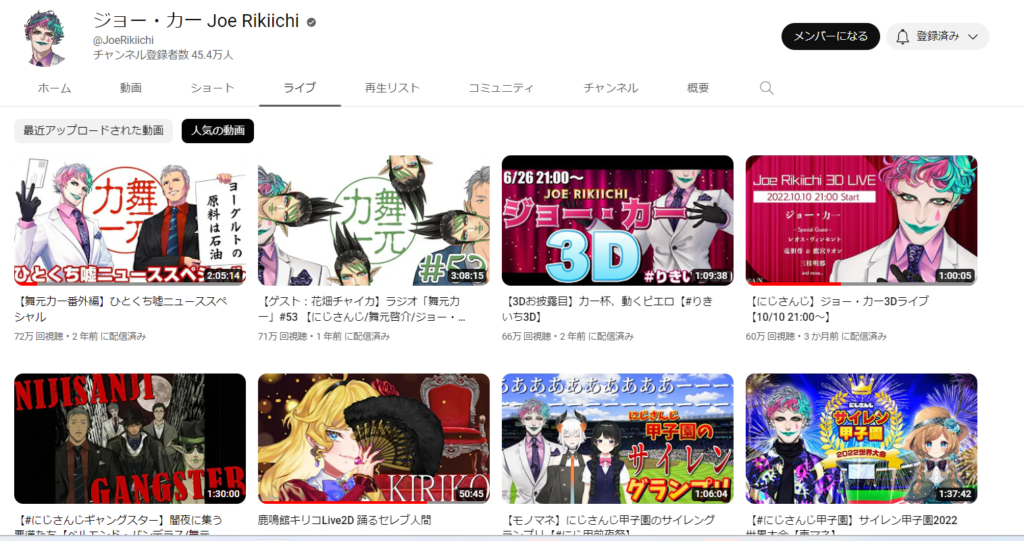
Task: Open the サイレン甲子園 2022世界大会 thumbnail
Action: (x=861, y=438)
